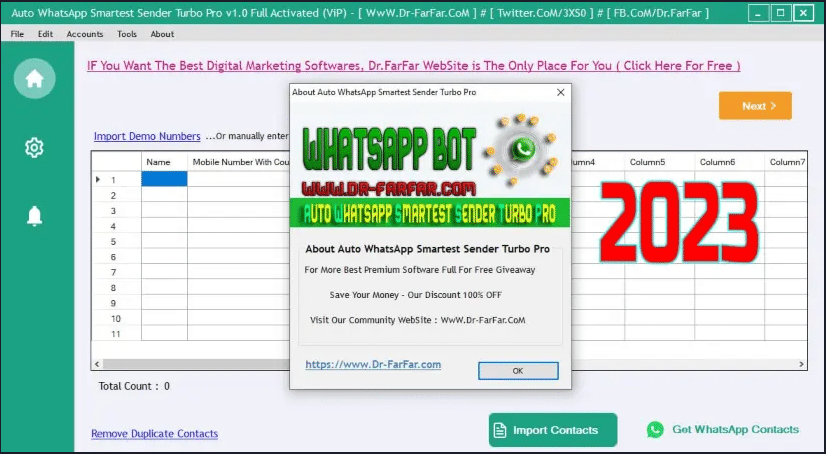Click the document icon in Import Contacts
Screen dimensions: 826x454
coord(500,430)
